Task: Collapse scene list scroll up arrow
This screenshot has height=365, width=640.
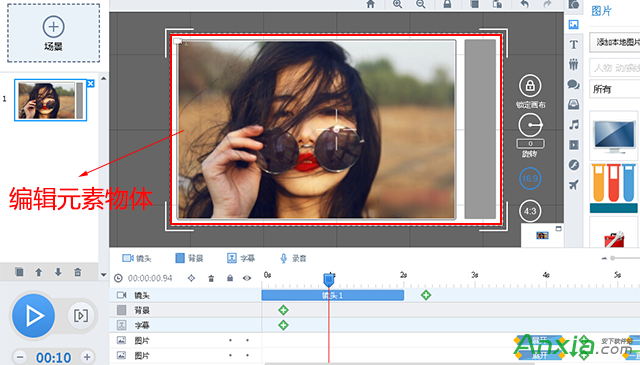Action: coord(103,78)
